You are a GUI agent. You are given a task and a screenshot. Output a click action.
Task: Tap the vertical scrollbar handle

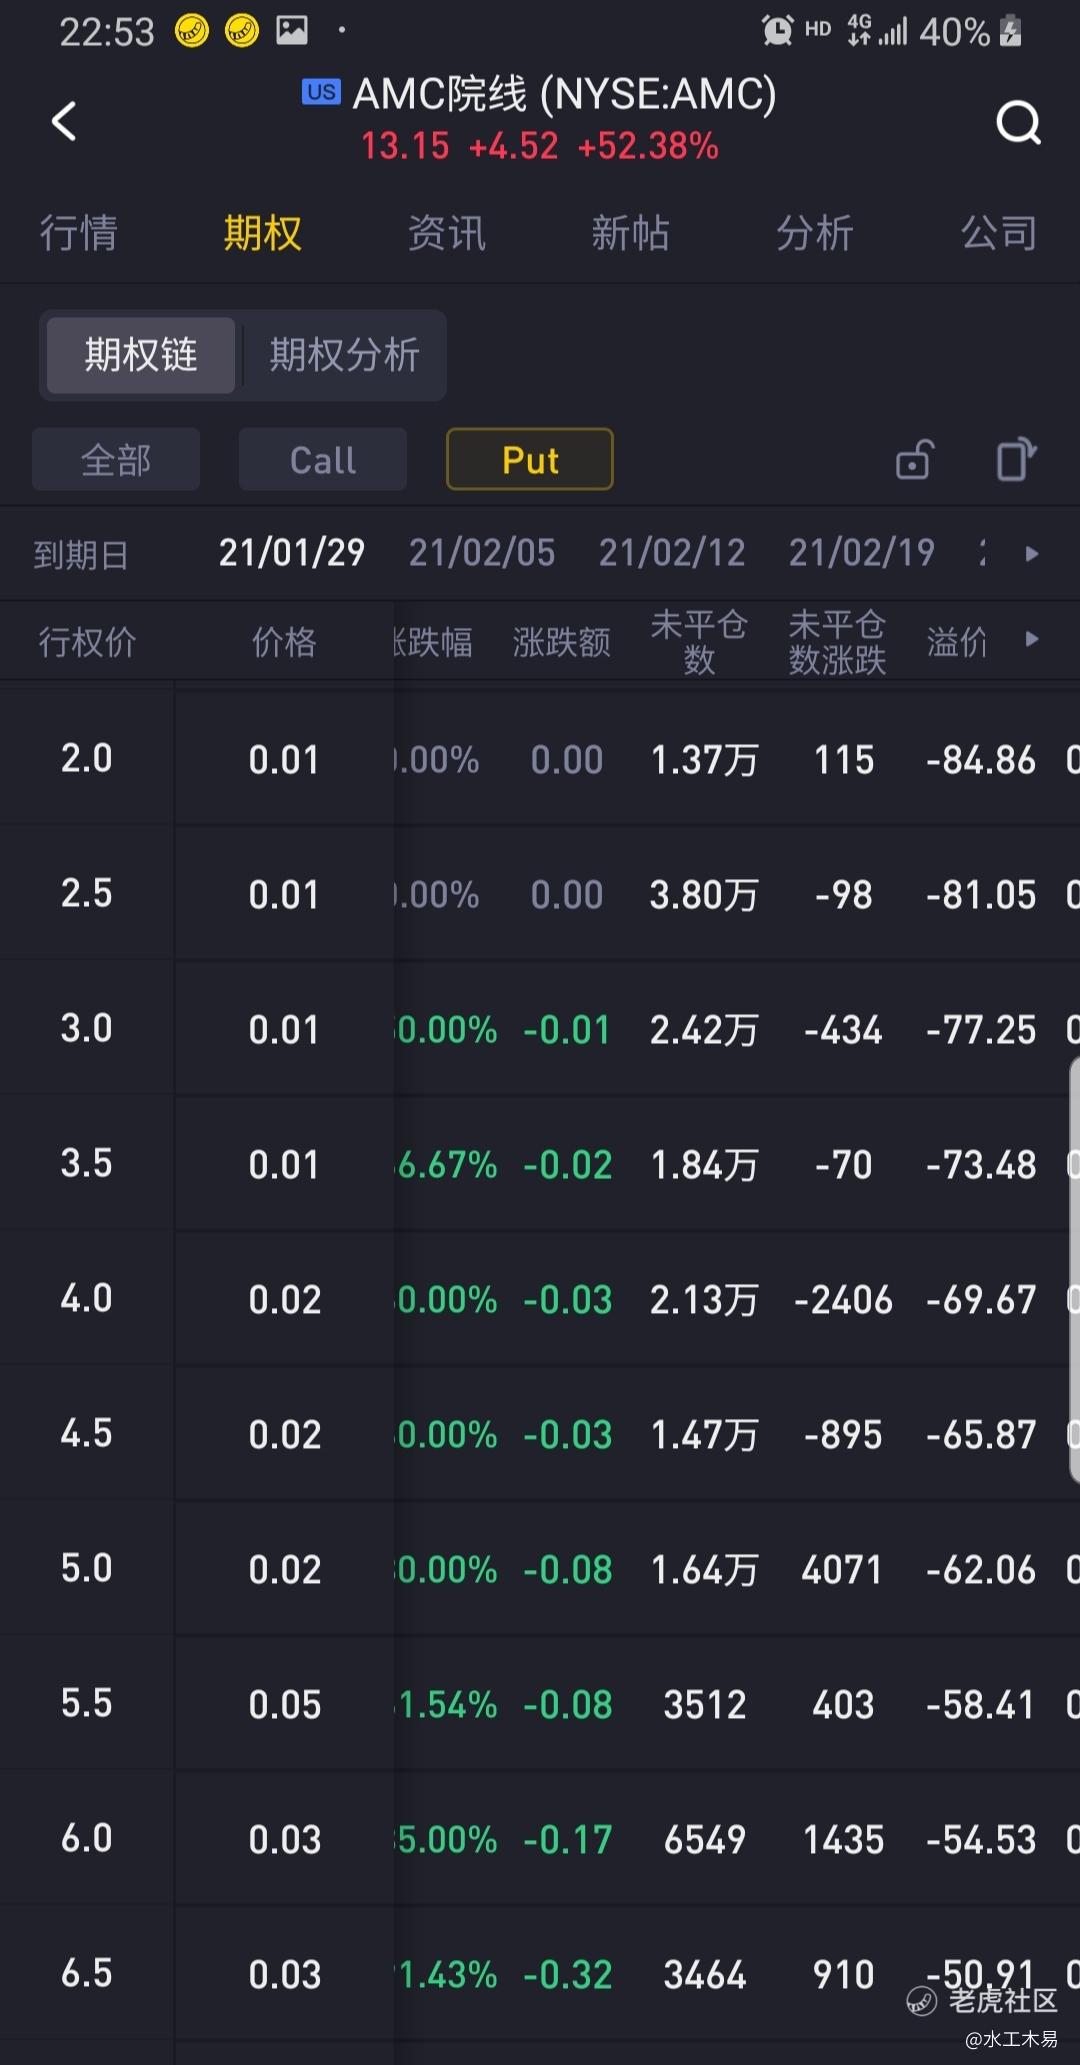(1074, 1270)
